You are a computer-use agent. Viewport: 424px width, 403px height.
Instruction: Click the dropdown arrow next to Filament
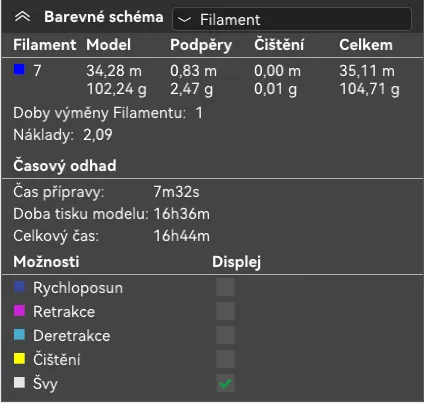(184, 20)
